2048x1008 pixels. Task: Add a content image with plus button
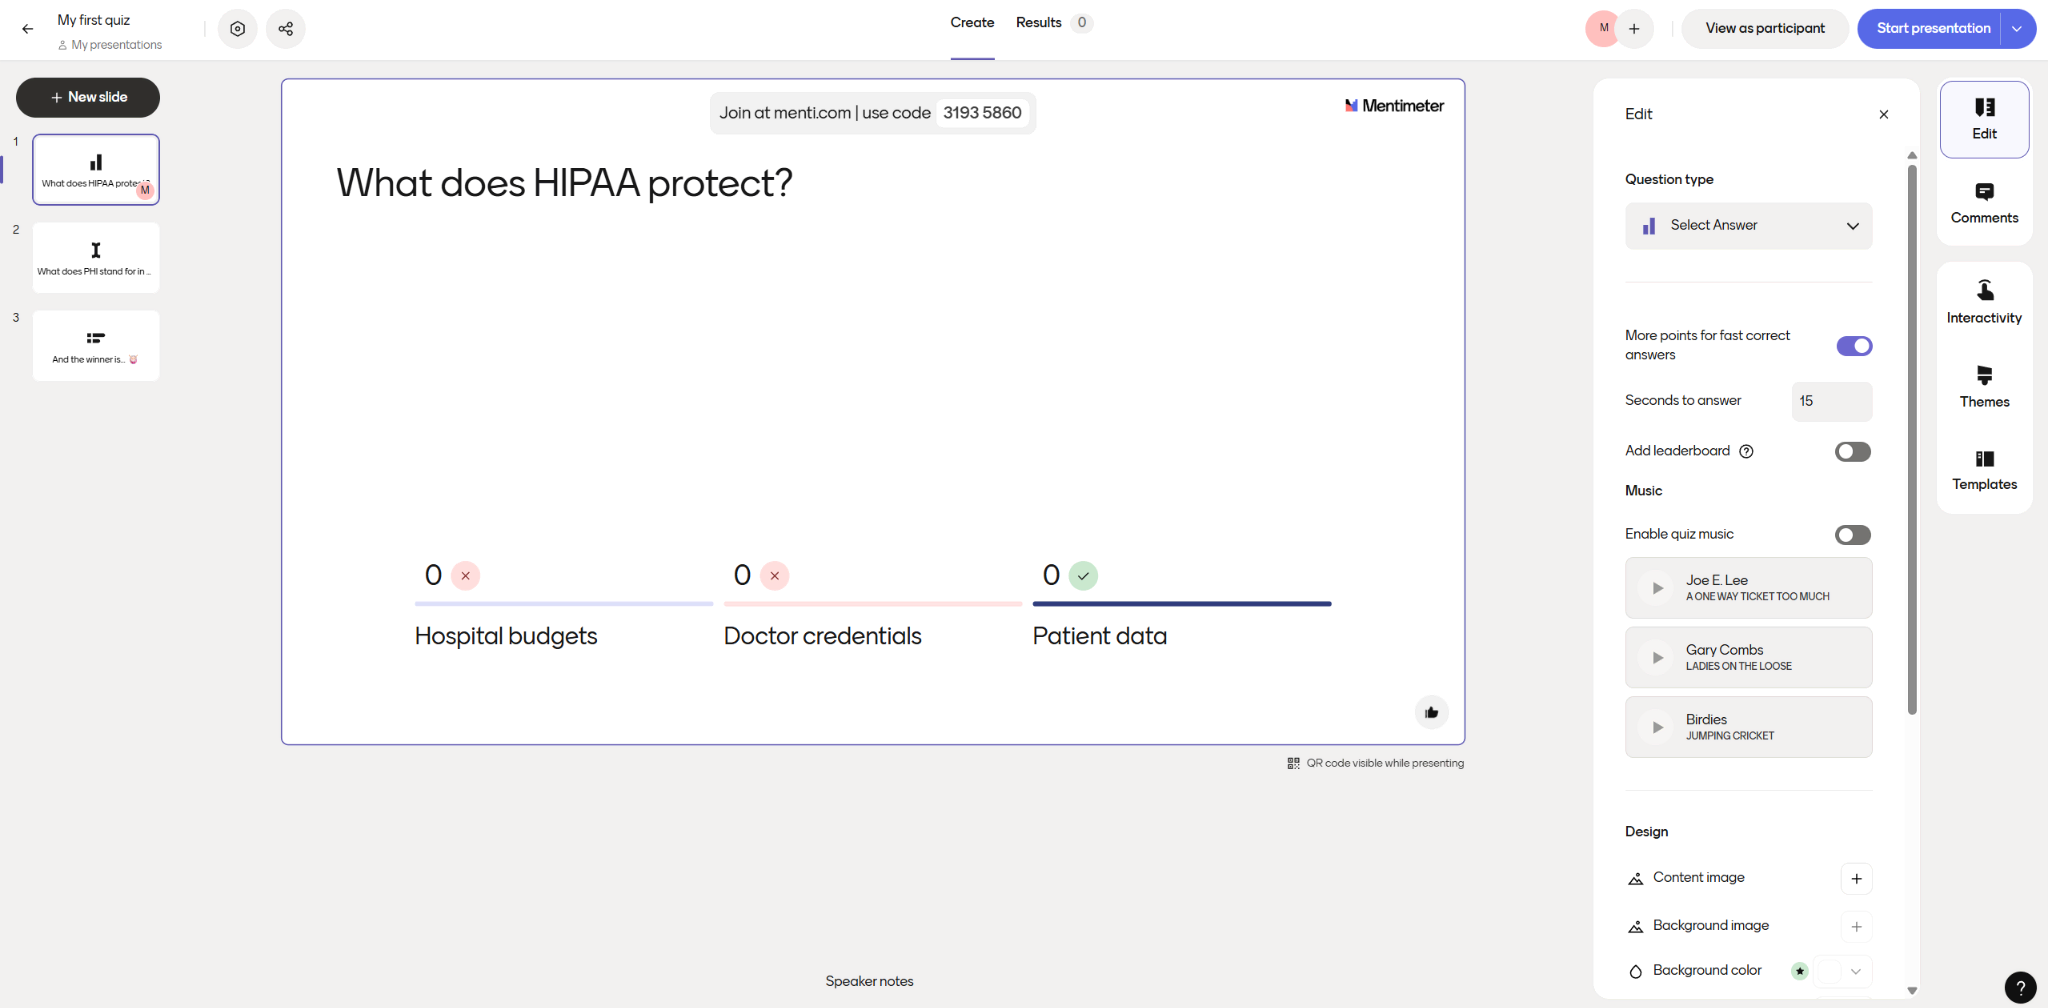tap(1856, 879)
